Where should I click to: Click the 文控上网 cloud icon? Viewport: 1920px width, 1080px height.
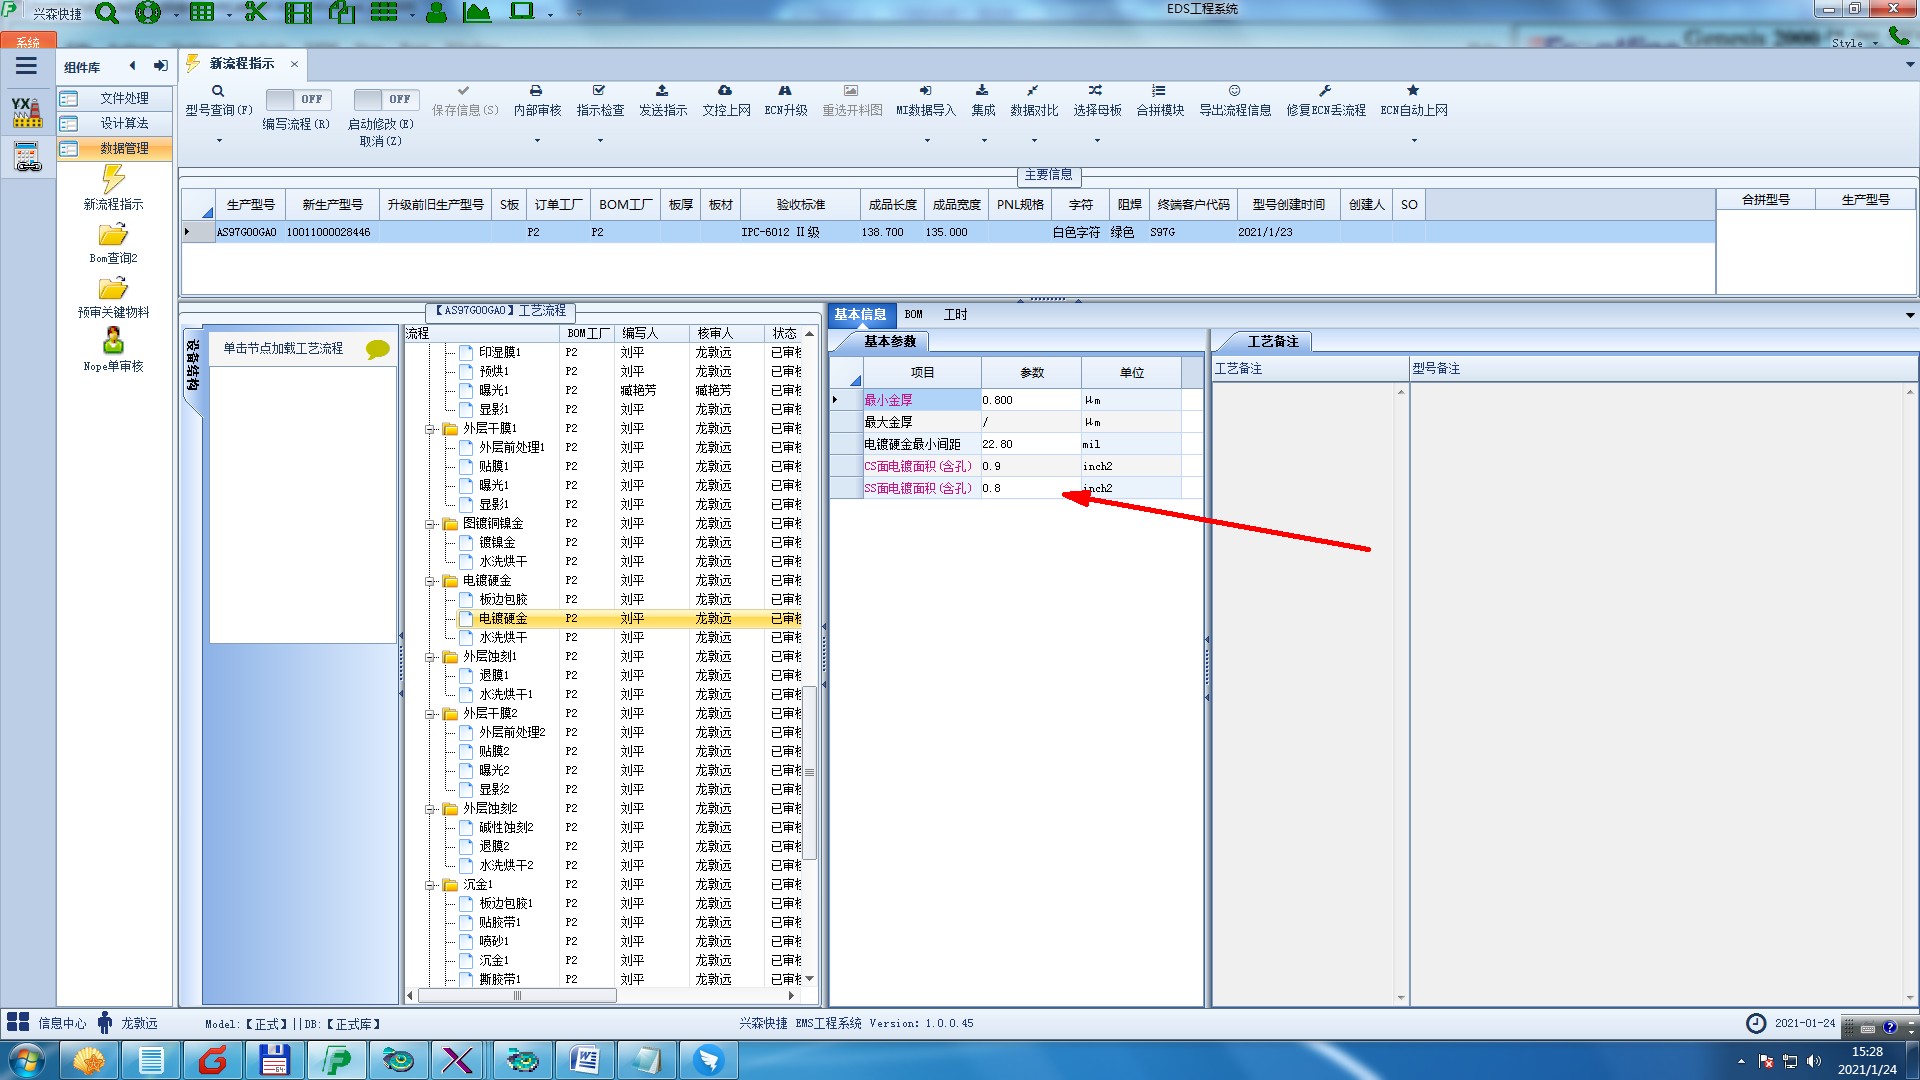click(725, 91)
